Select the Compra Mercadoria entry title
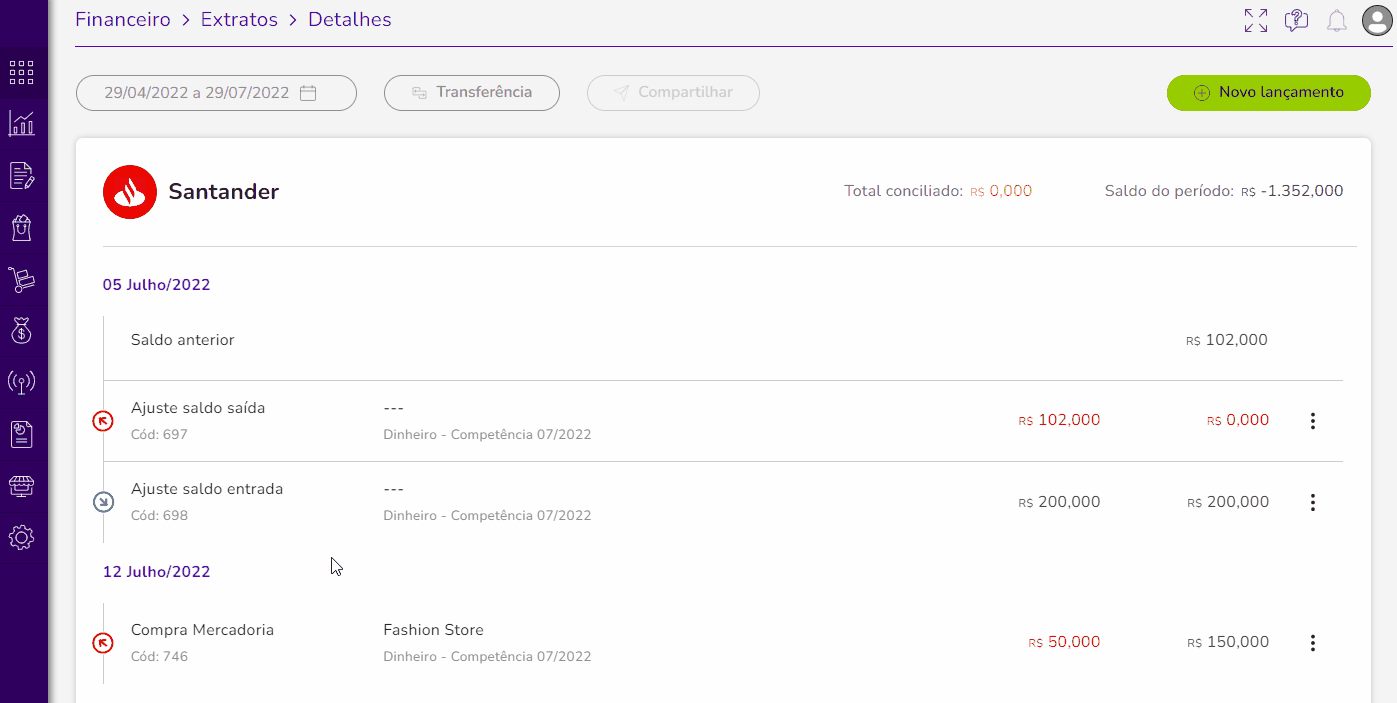This screenshot has height=703, width=1397. (x=202, y=630)
